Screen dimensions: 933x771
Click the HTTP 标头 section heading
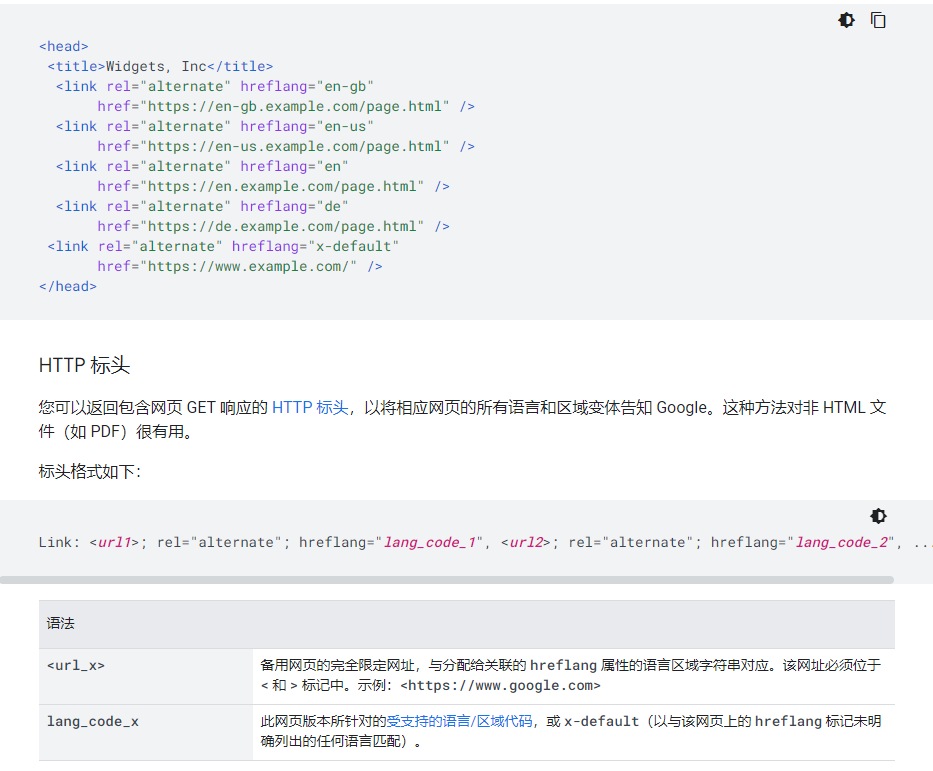pos(84,365)
